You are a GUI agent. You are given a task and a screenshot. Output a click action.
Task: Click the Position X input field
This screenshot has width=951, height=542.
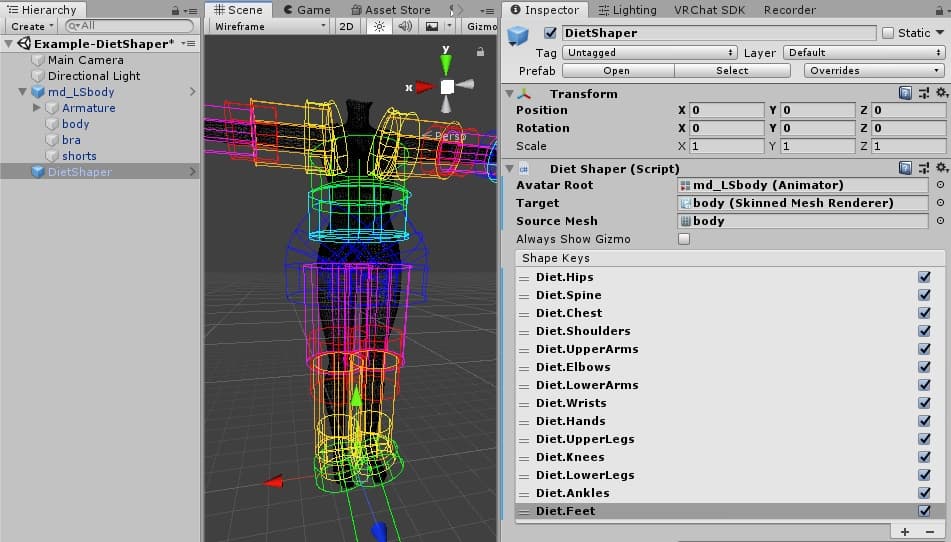[x=725, y=110]
